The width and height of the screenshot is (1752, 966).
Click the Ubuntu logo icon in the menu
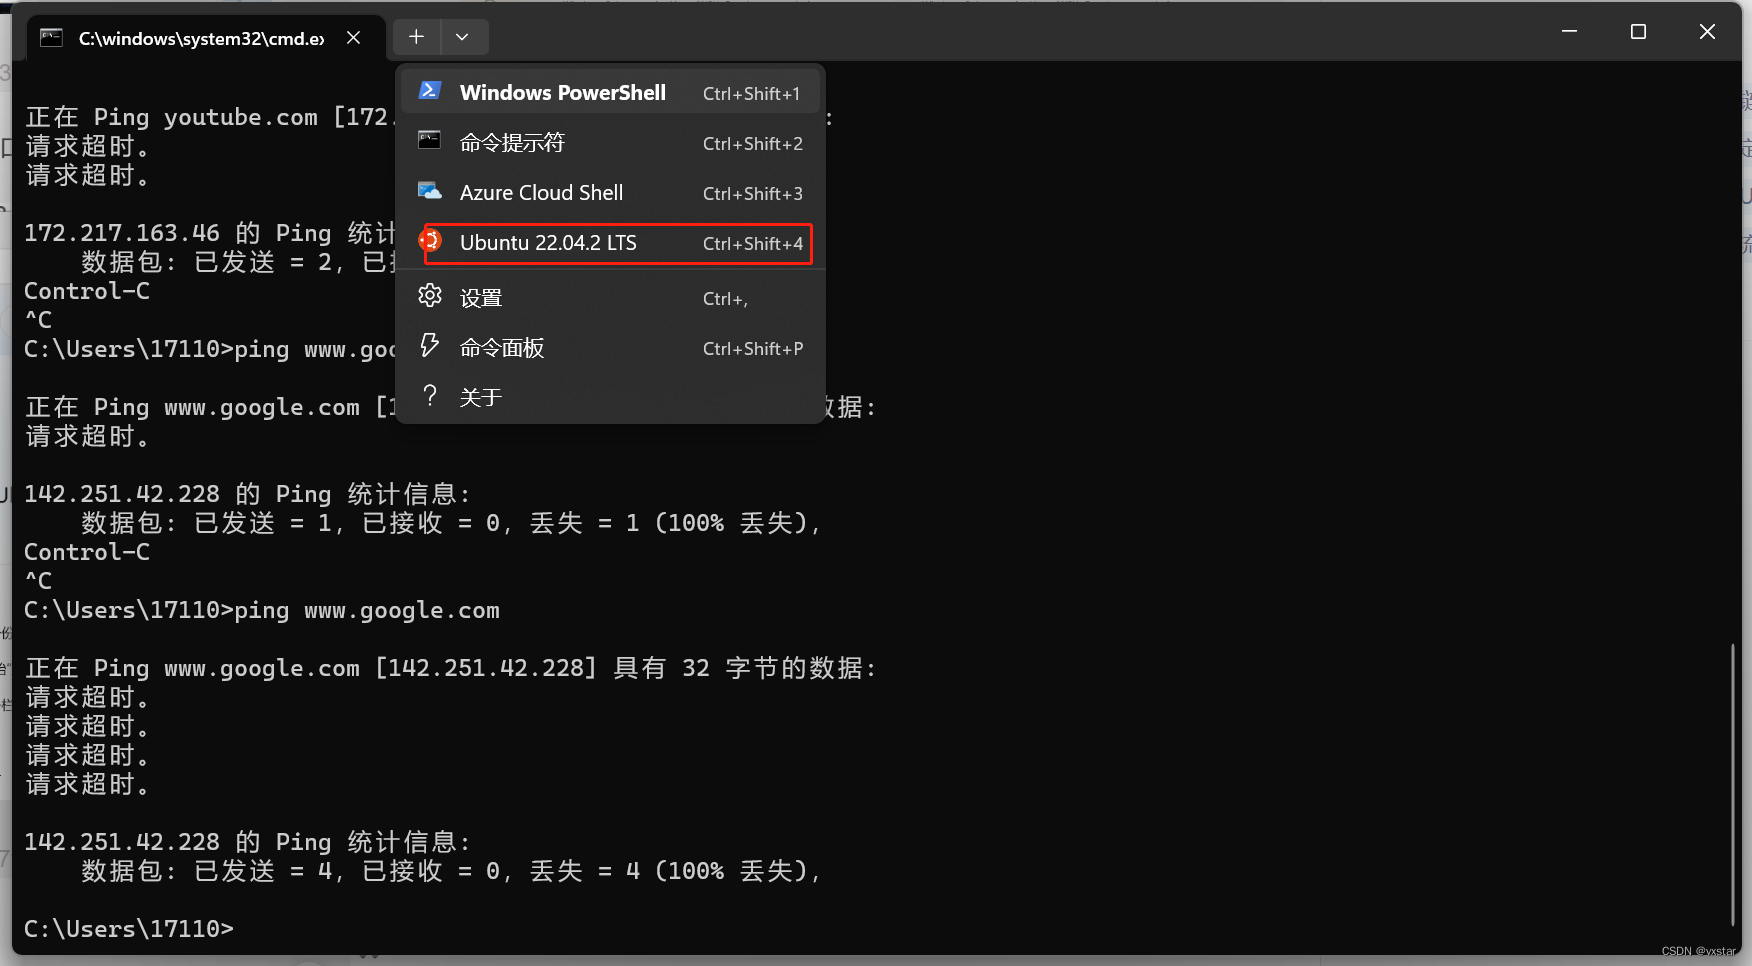pyautogui.click(x=430, y=241)
